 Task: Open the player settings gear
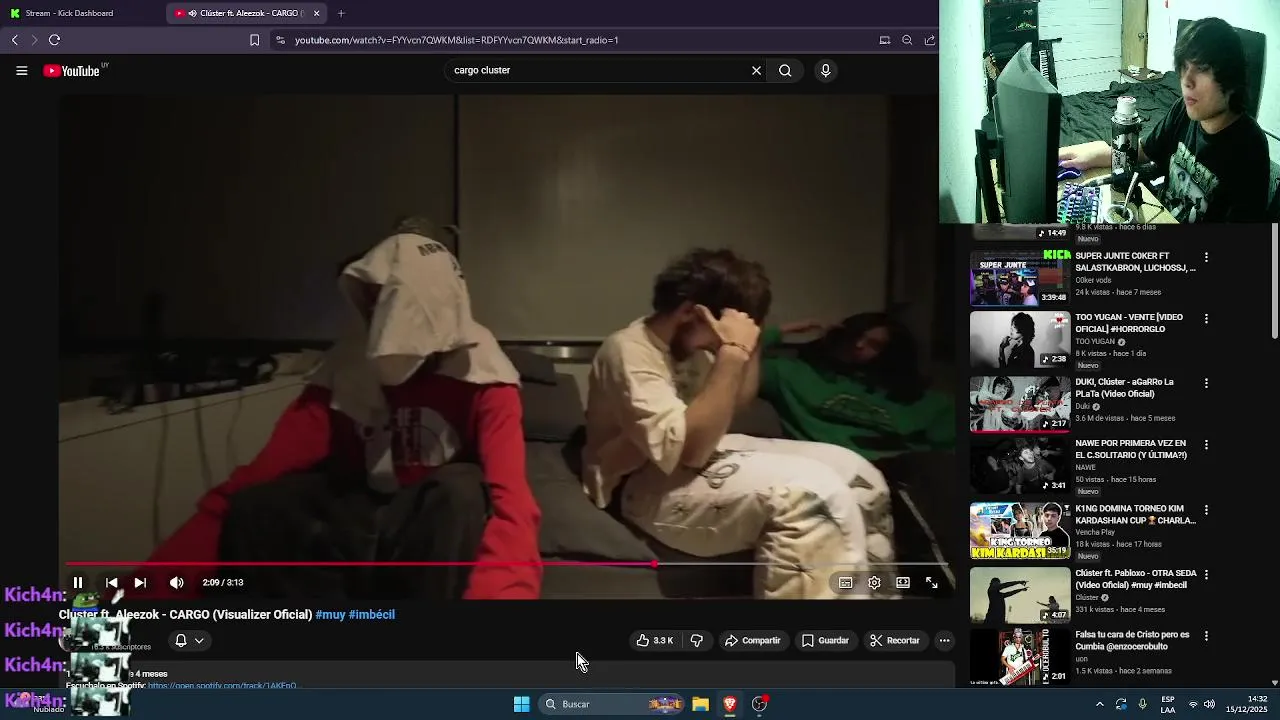[874, 582]
